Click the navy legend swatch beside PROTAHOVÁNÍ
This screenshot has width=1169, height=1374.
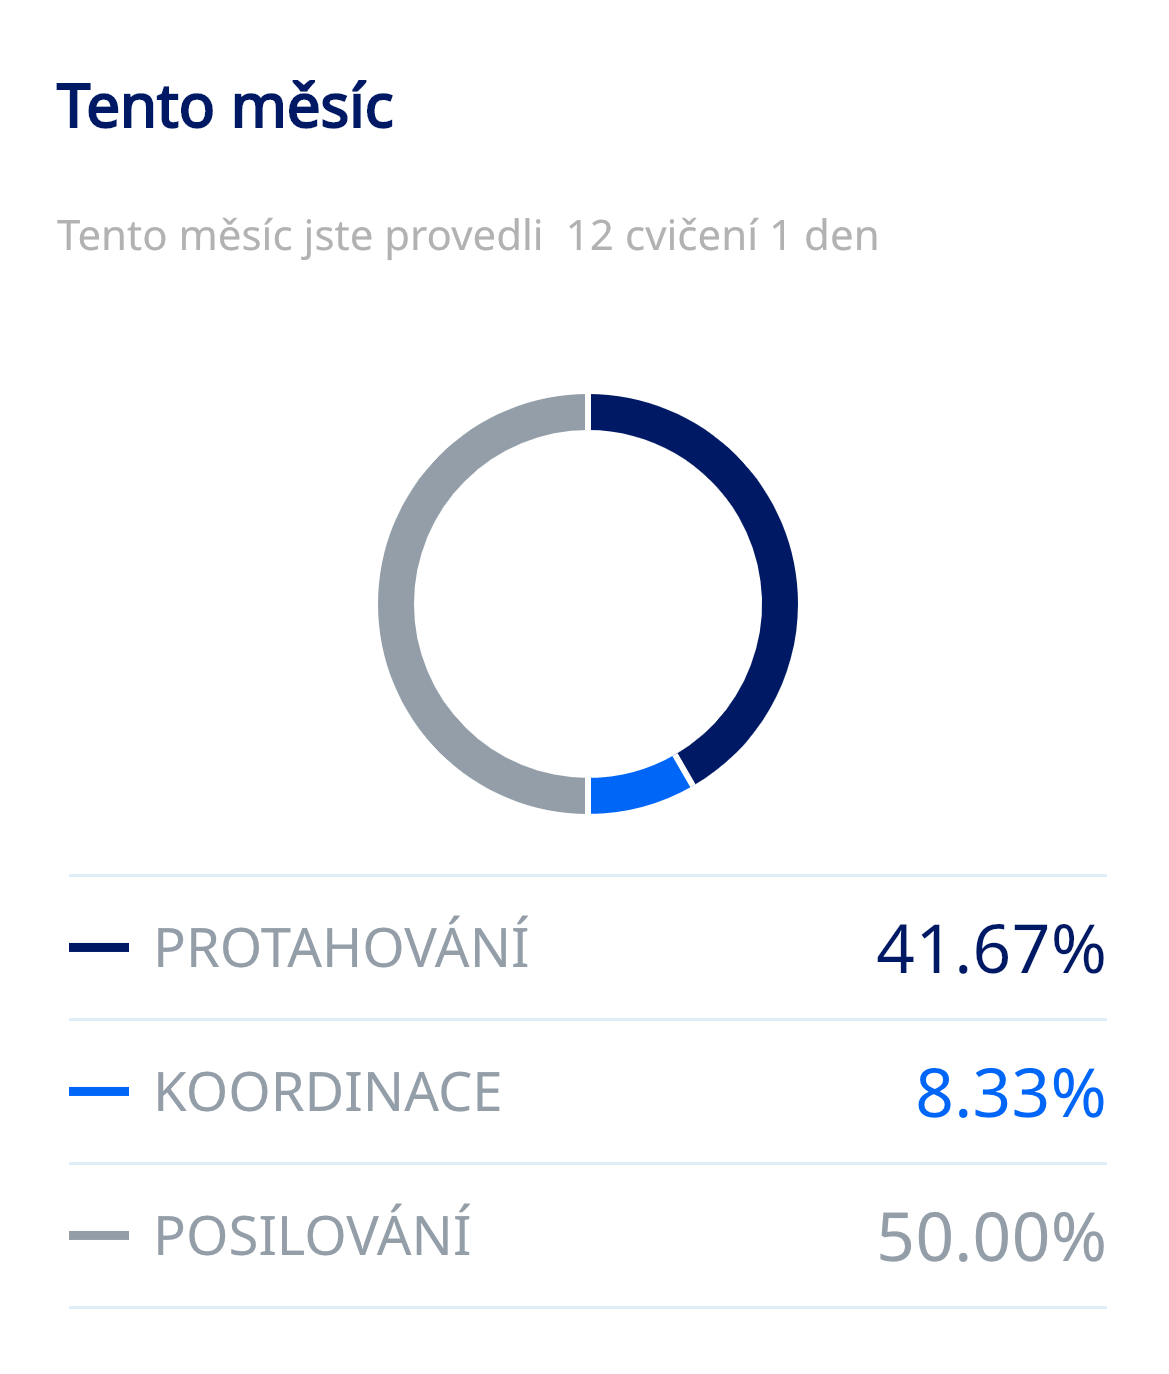click(99, 947)
